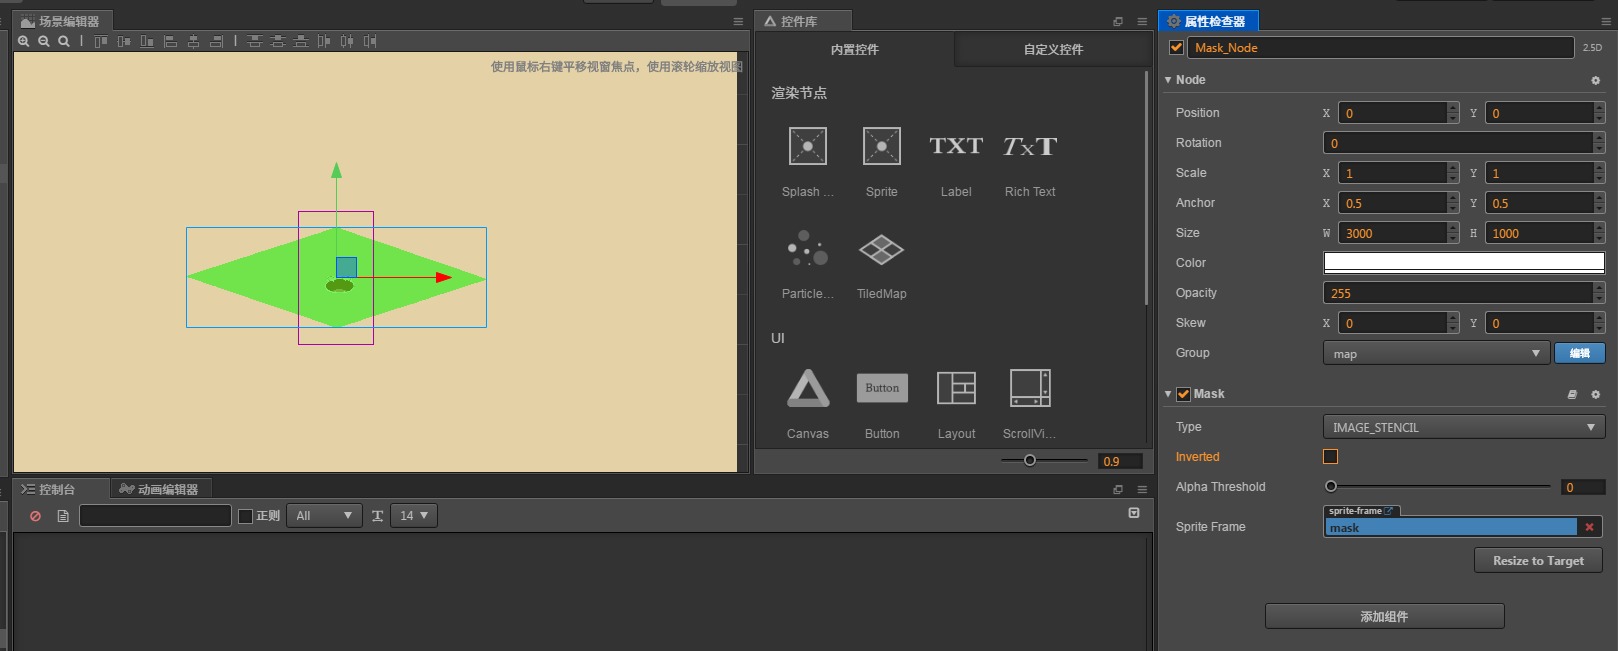
Task: Remove the mask sprite frame reference
Action: [x=1589, y=527]
